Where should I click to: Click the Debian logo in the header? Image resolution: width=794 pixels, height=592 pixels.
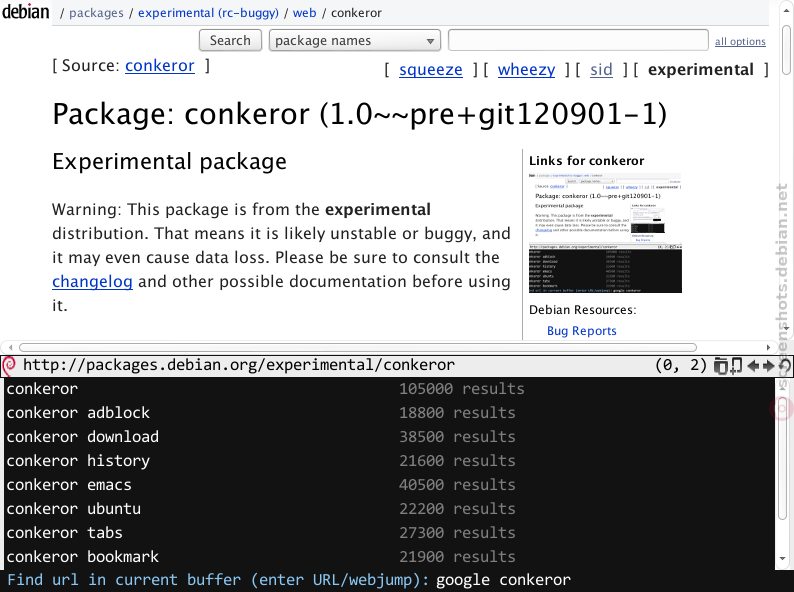tap(26, 11)
